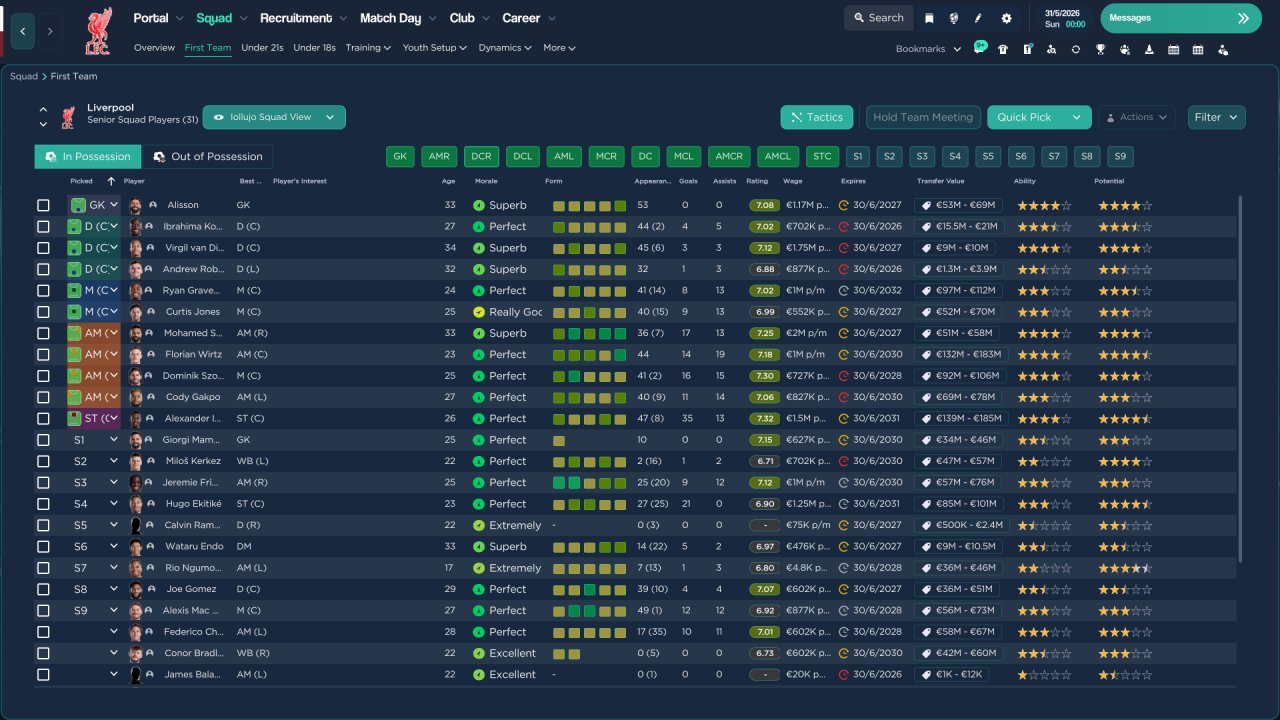Select the AMCR position chip

click(x=729, y=156)
